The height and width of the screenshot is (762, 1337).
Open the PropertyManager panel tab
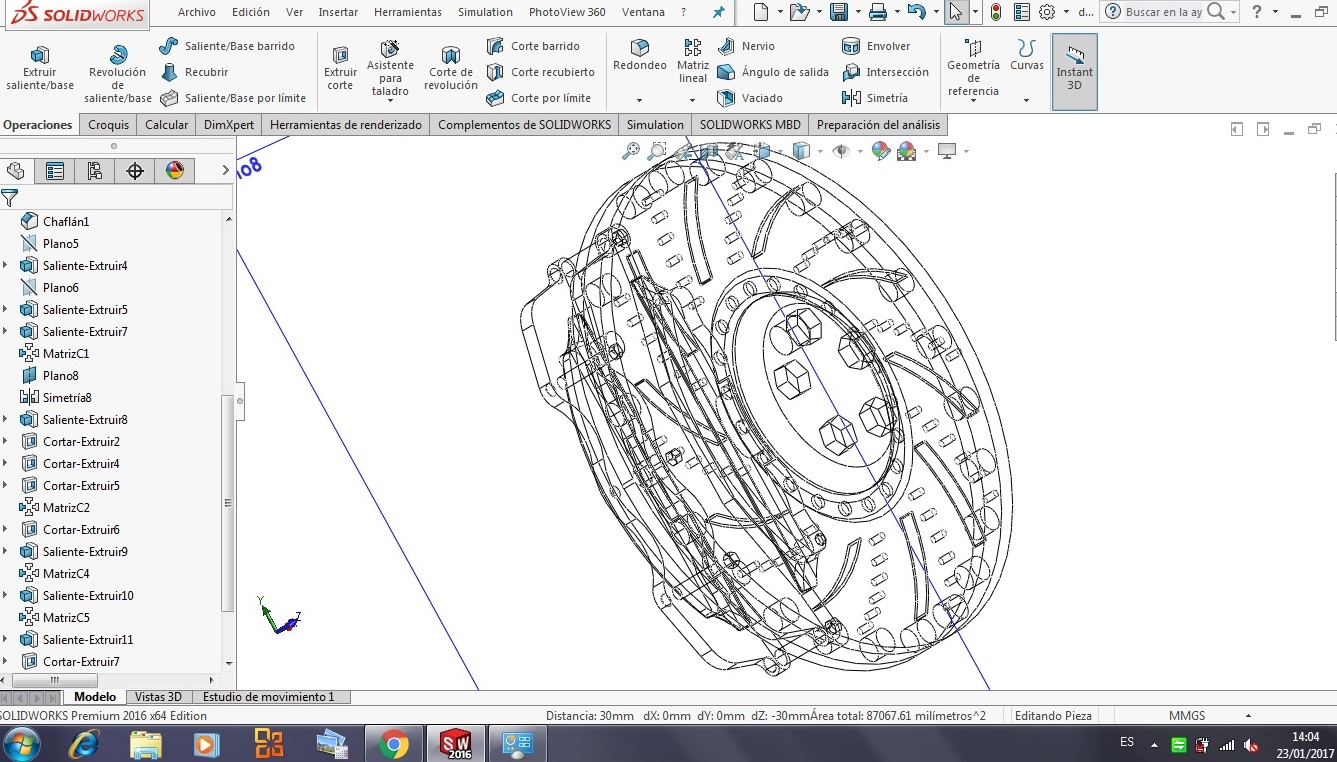tap(55, 171)
